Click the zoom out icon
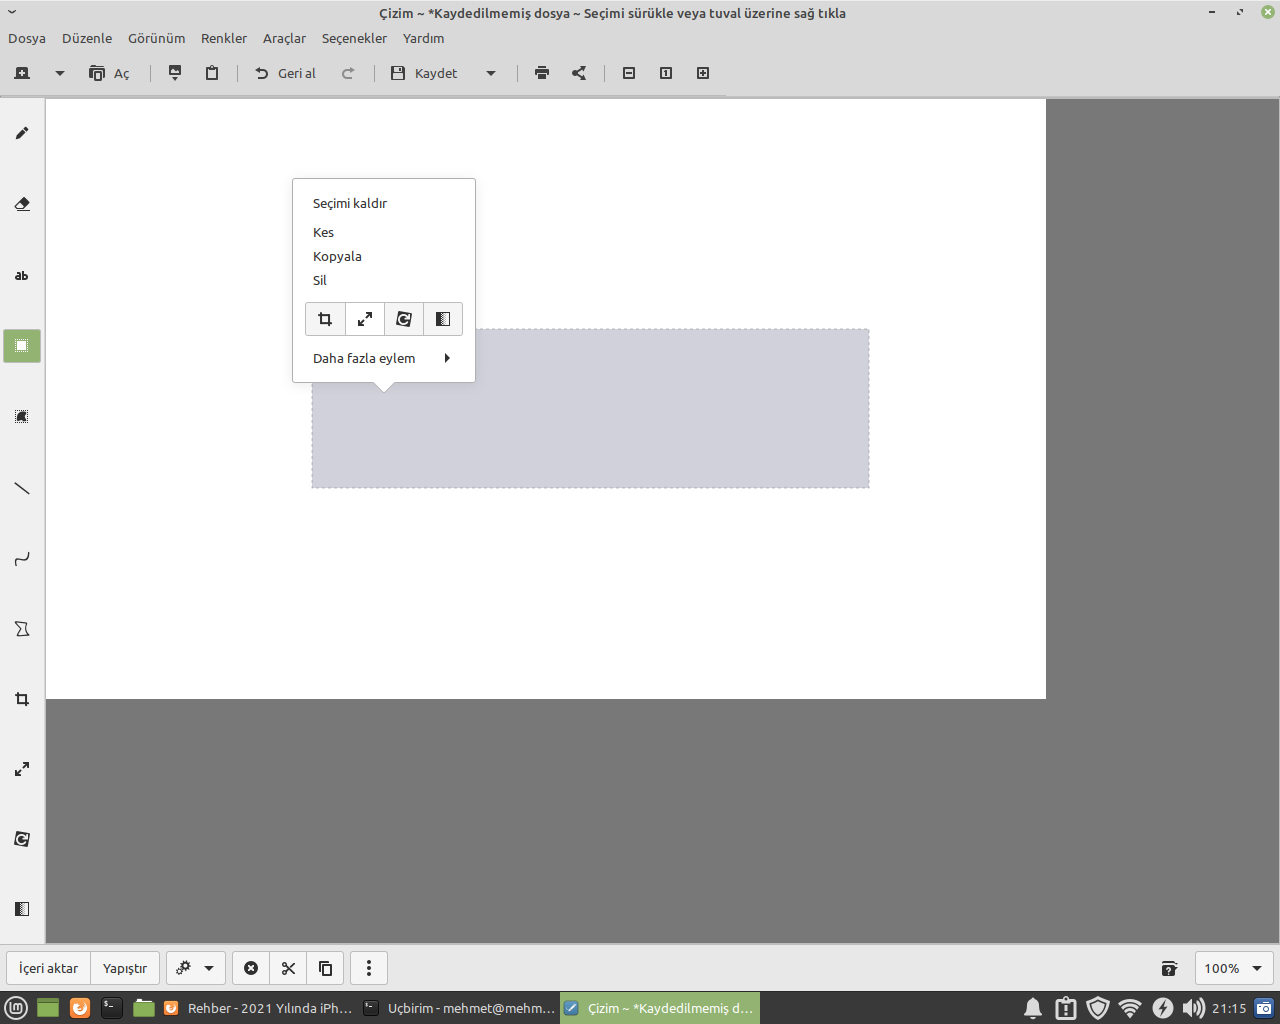Viewport: 1280px width, 1024px height. click(629, 73)
